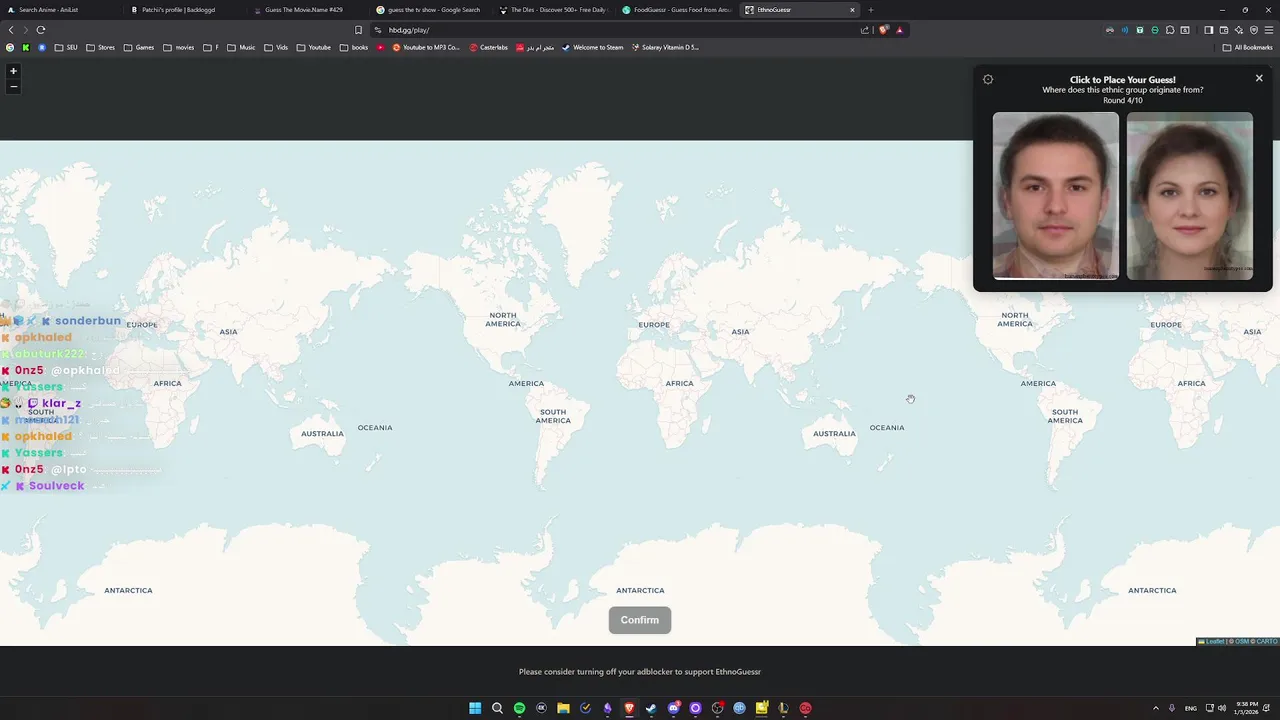Image resolution: width=1280 pixels, height=720 pixels.
Task: Open qBittorrent from the taskbar
Action: click(739, 708)
